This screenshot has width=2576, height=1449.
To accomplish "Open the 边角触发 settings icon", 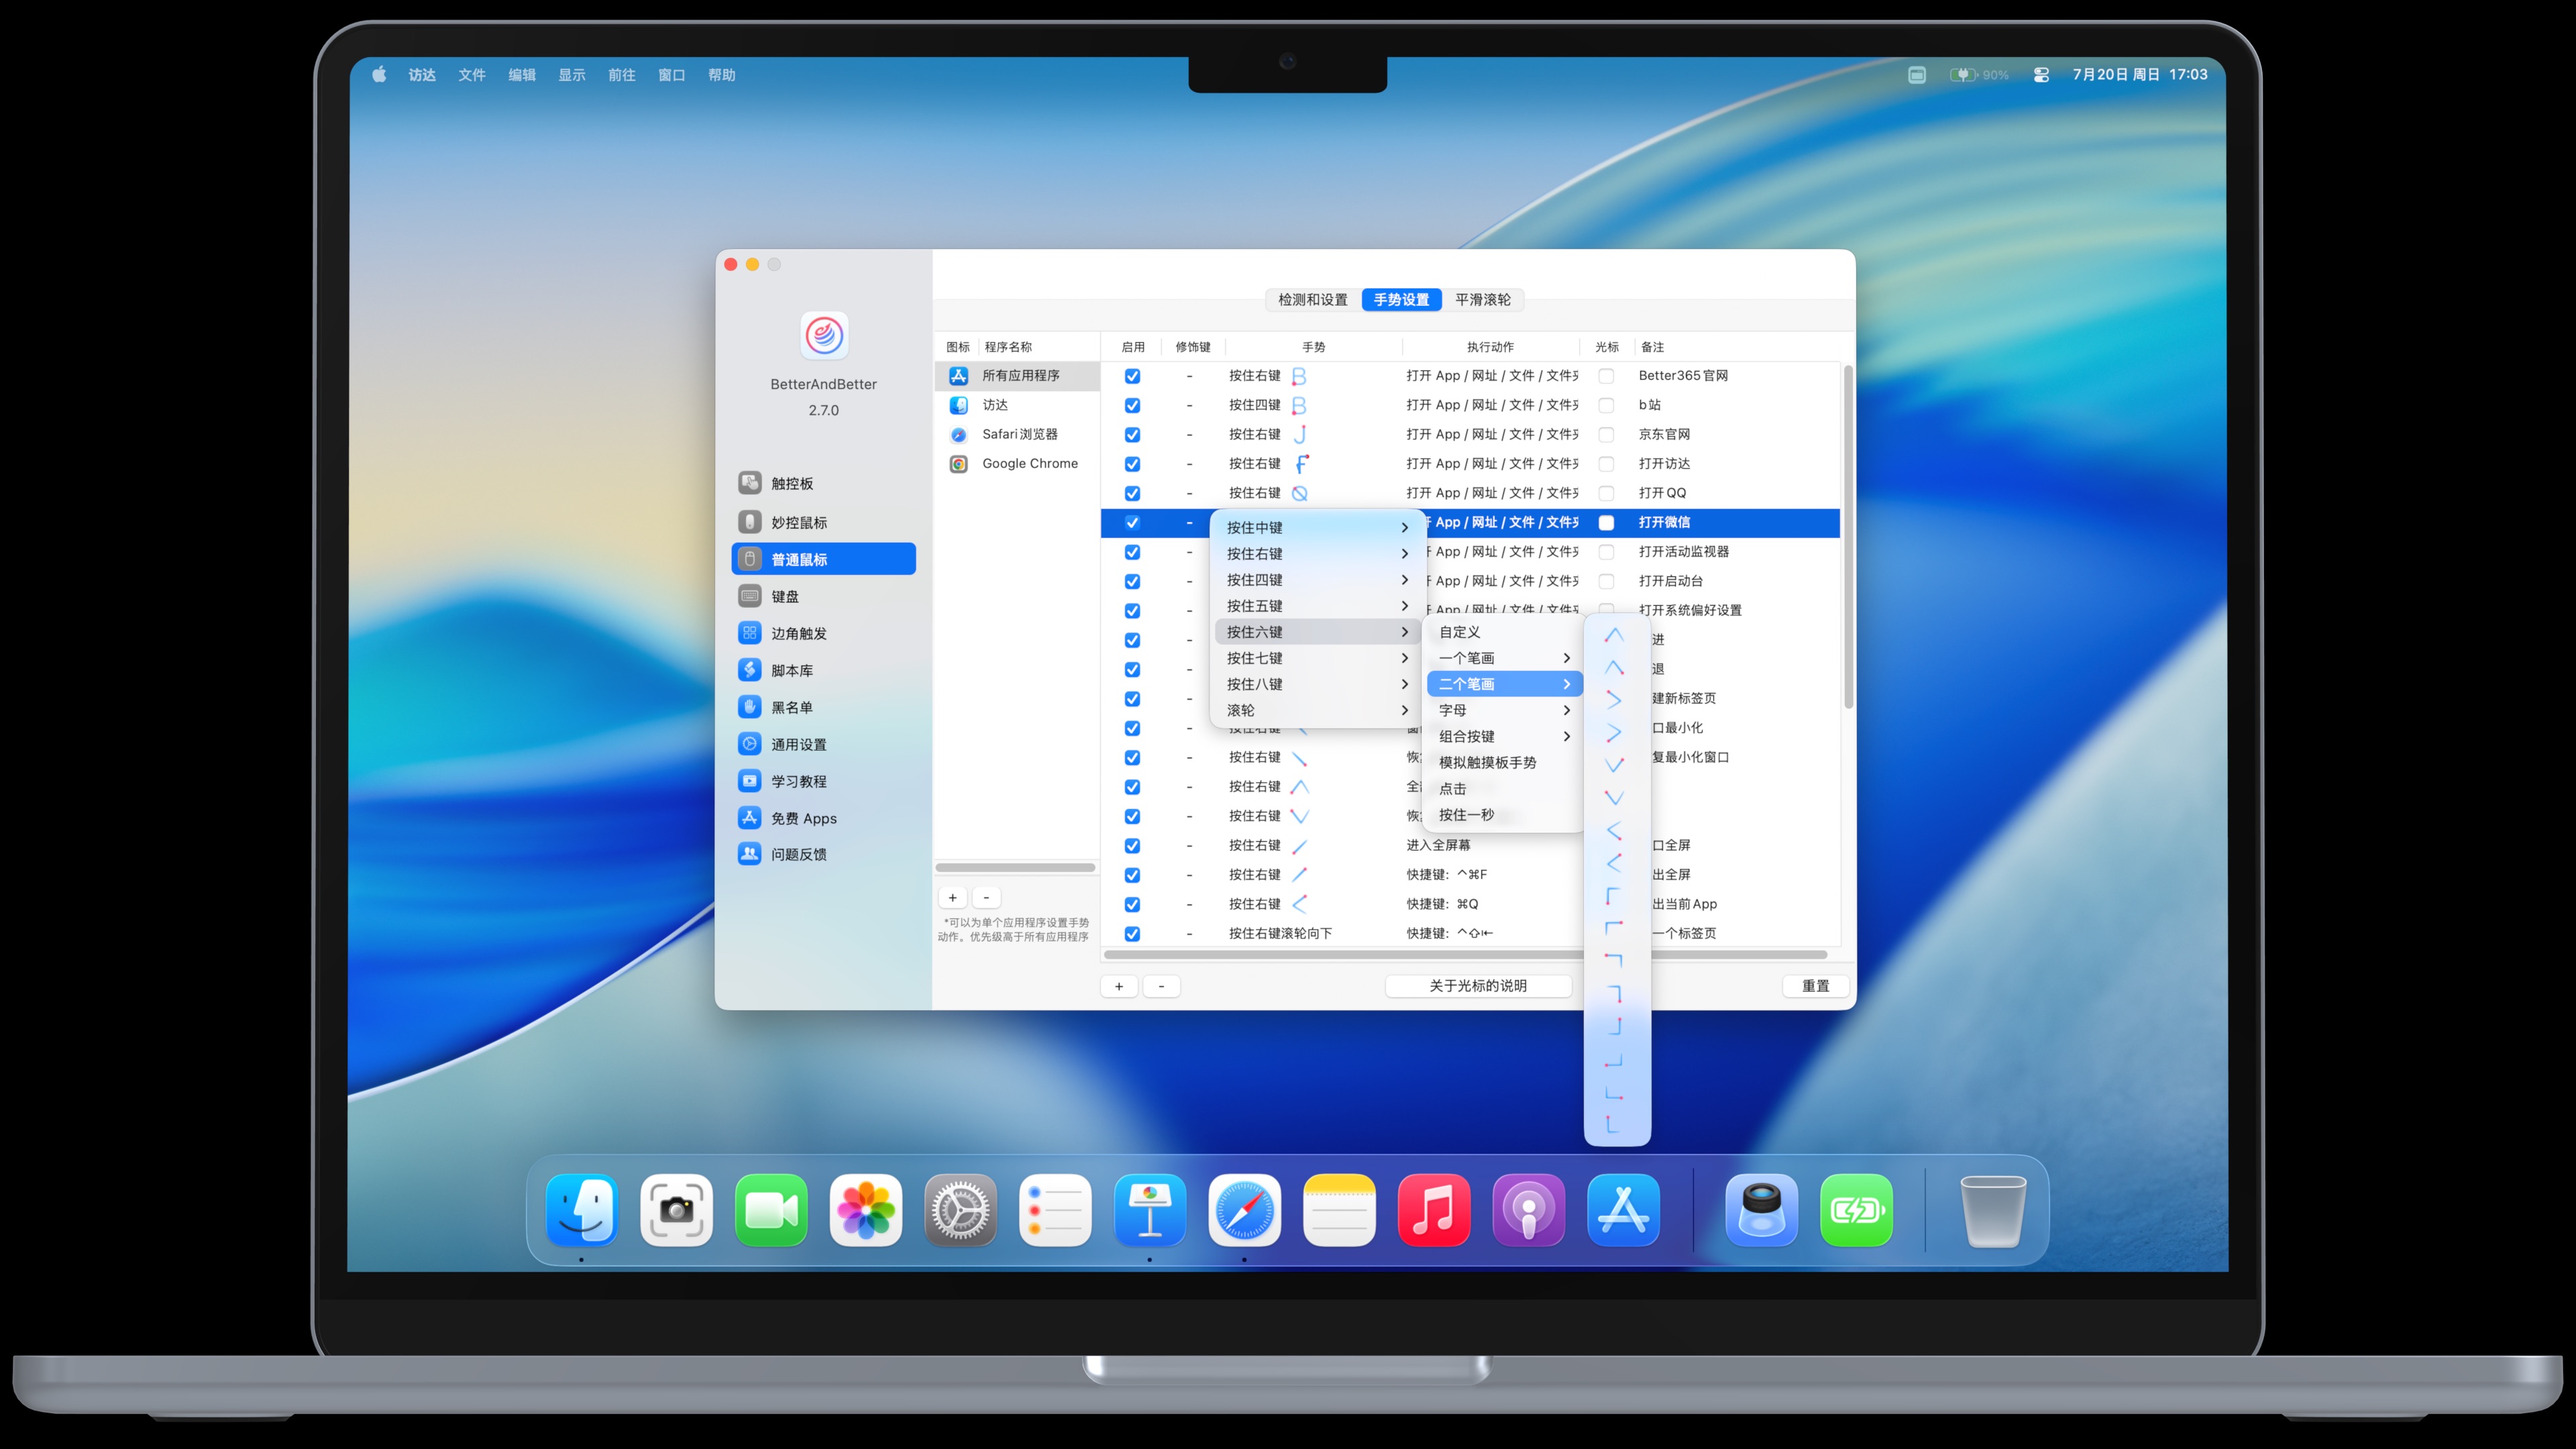I will (749, 633).
